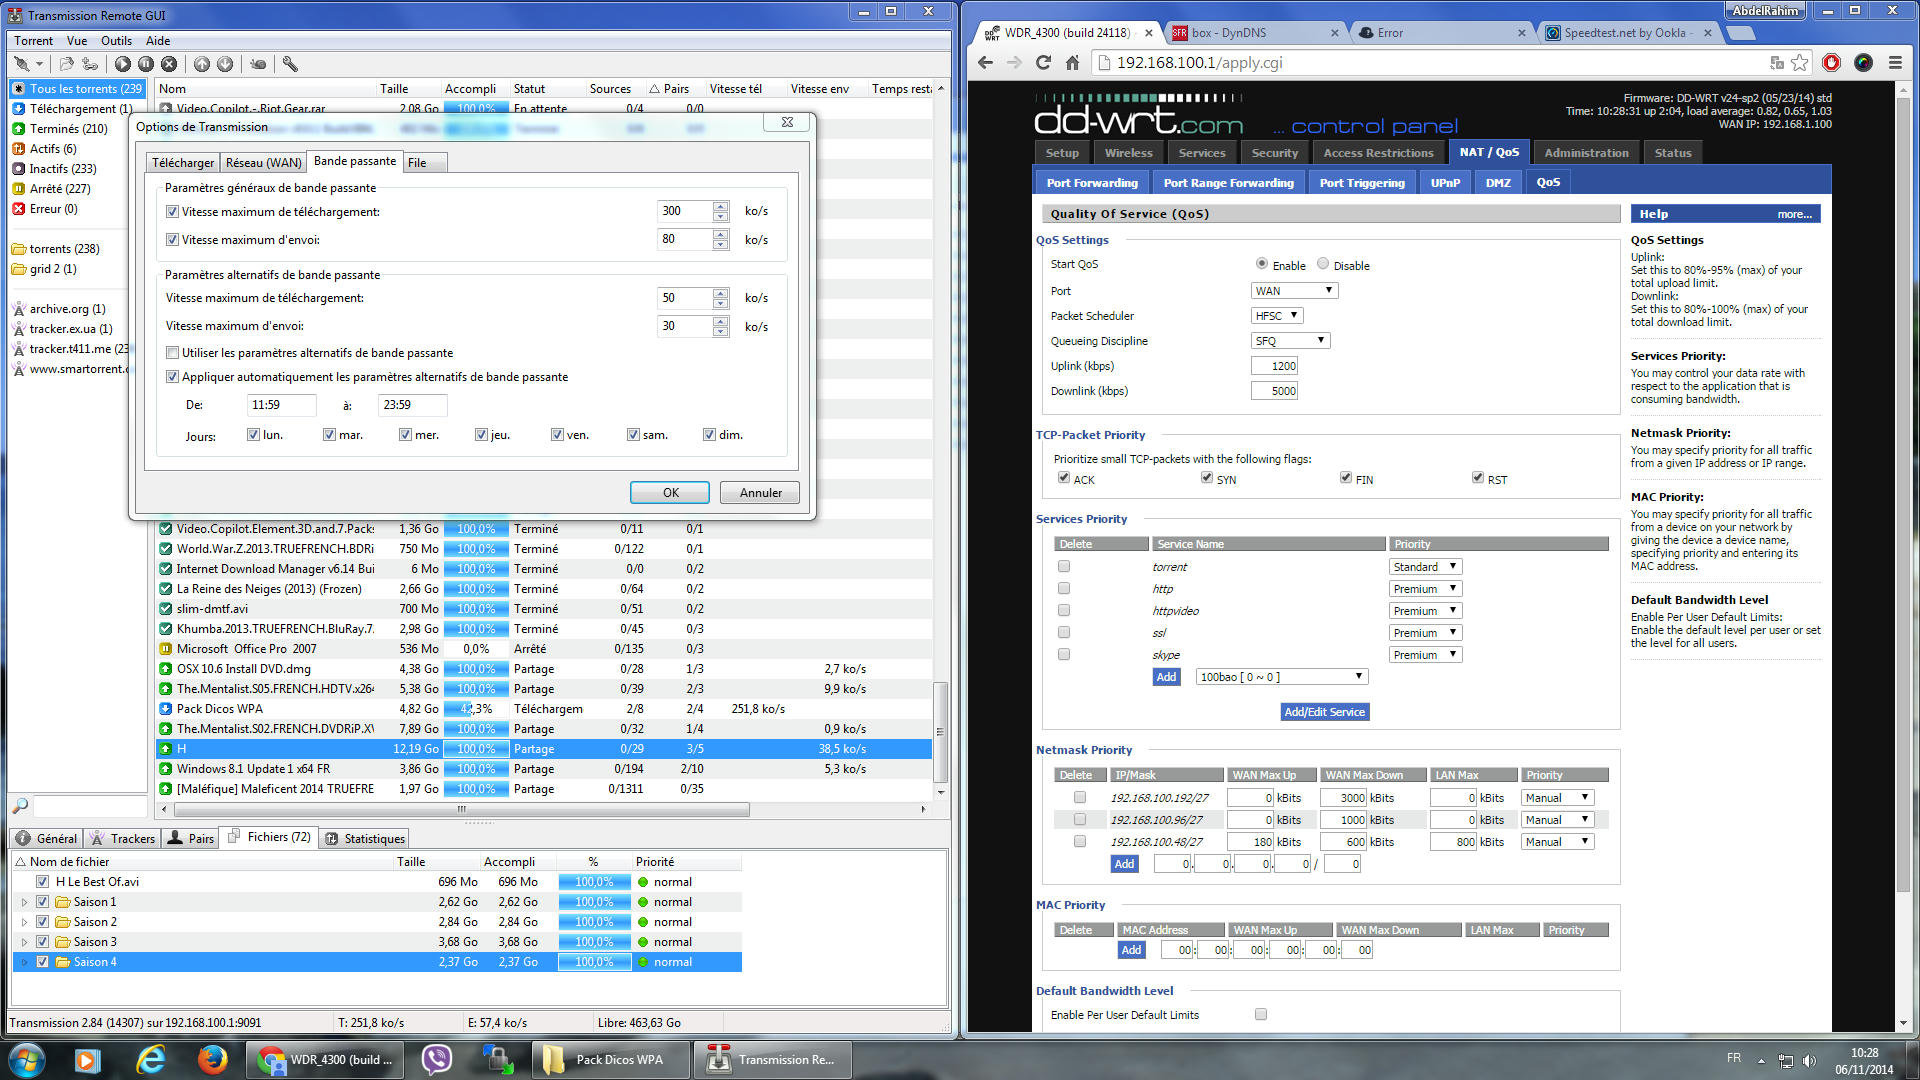Open options with the wrench icon
This screenshot has height=1080, width=1920.
click(x=290, y=64)
